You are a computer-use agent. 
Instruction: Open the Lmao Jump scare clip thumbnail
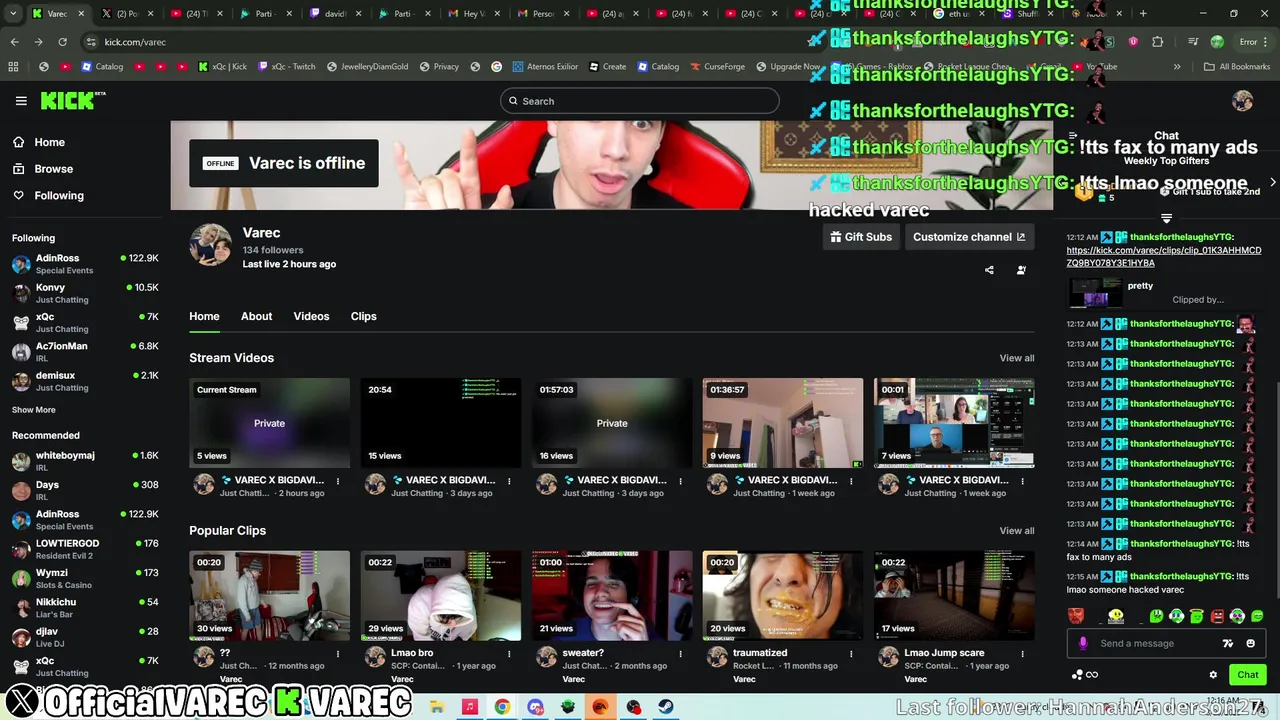click(x=953, y=596)
